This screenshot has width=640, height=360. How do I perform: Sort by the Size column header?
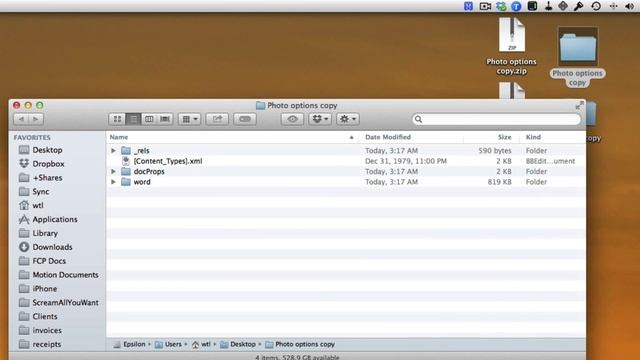pos(491,137)
